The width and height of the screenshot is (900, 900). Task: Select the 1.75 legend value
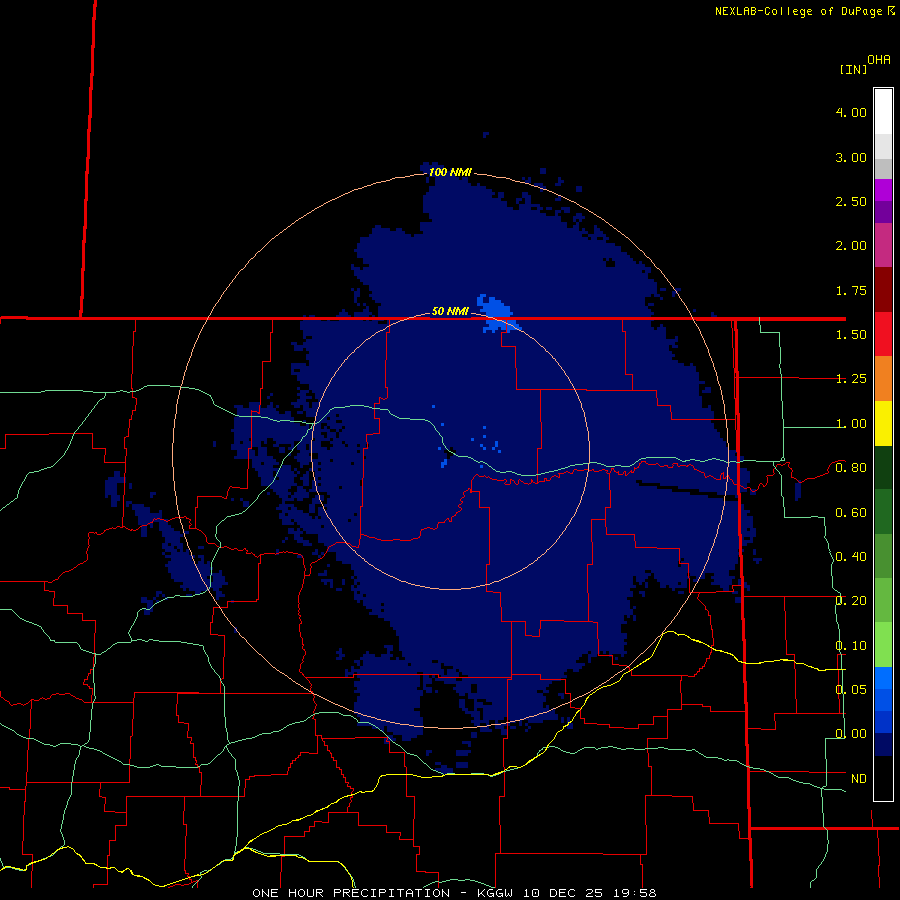851,290
